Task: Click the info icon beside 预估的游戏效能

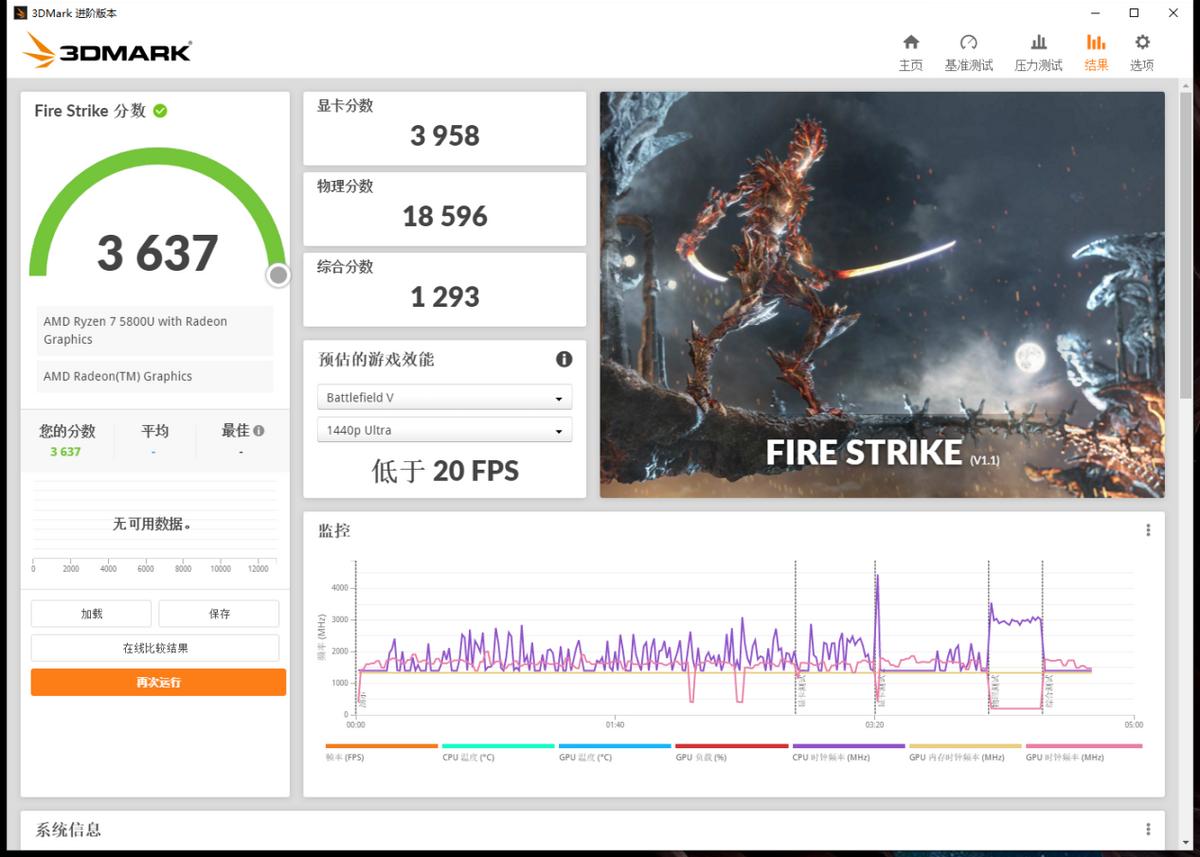Action: [x=563, y=360]
